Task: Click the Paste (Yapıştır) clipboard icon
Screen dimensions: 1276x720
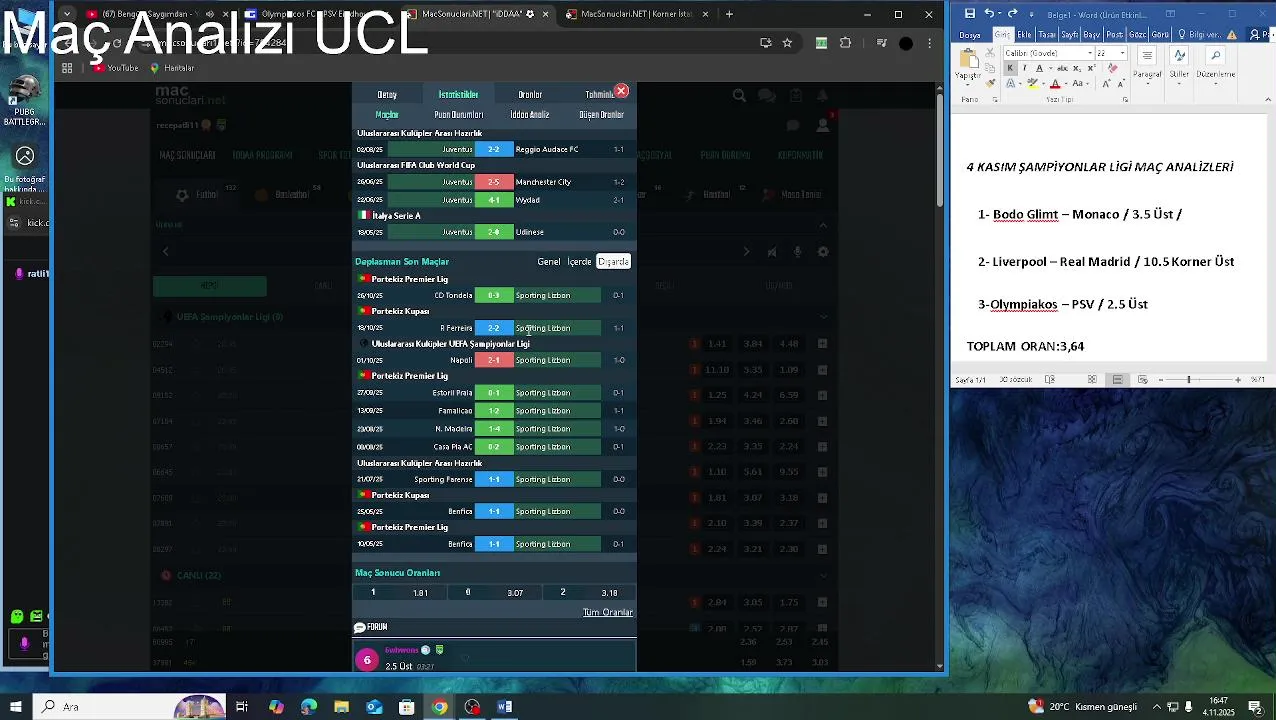Action: [x=969, y=58]
